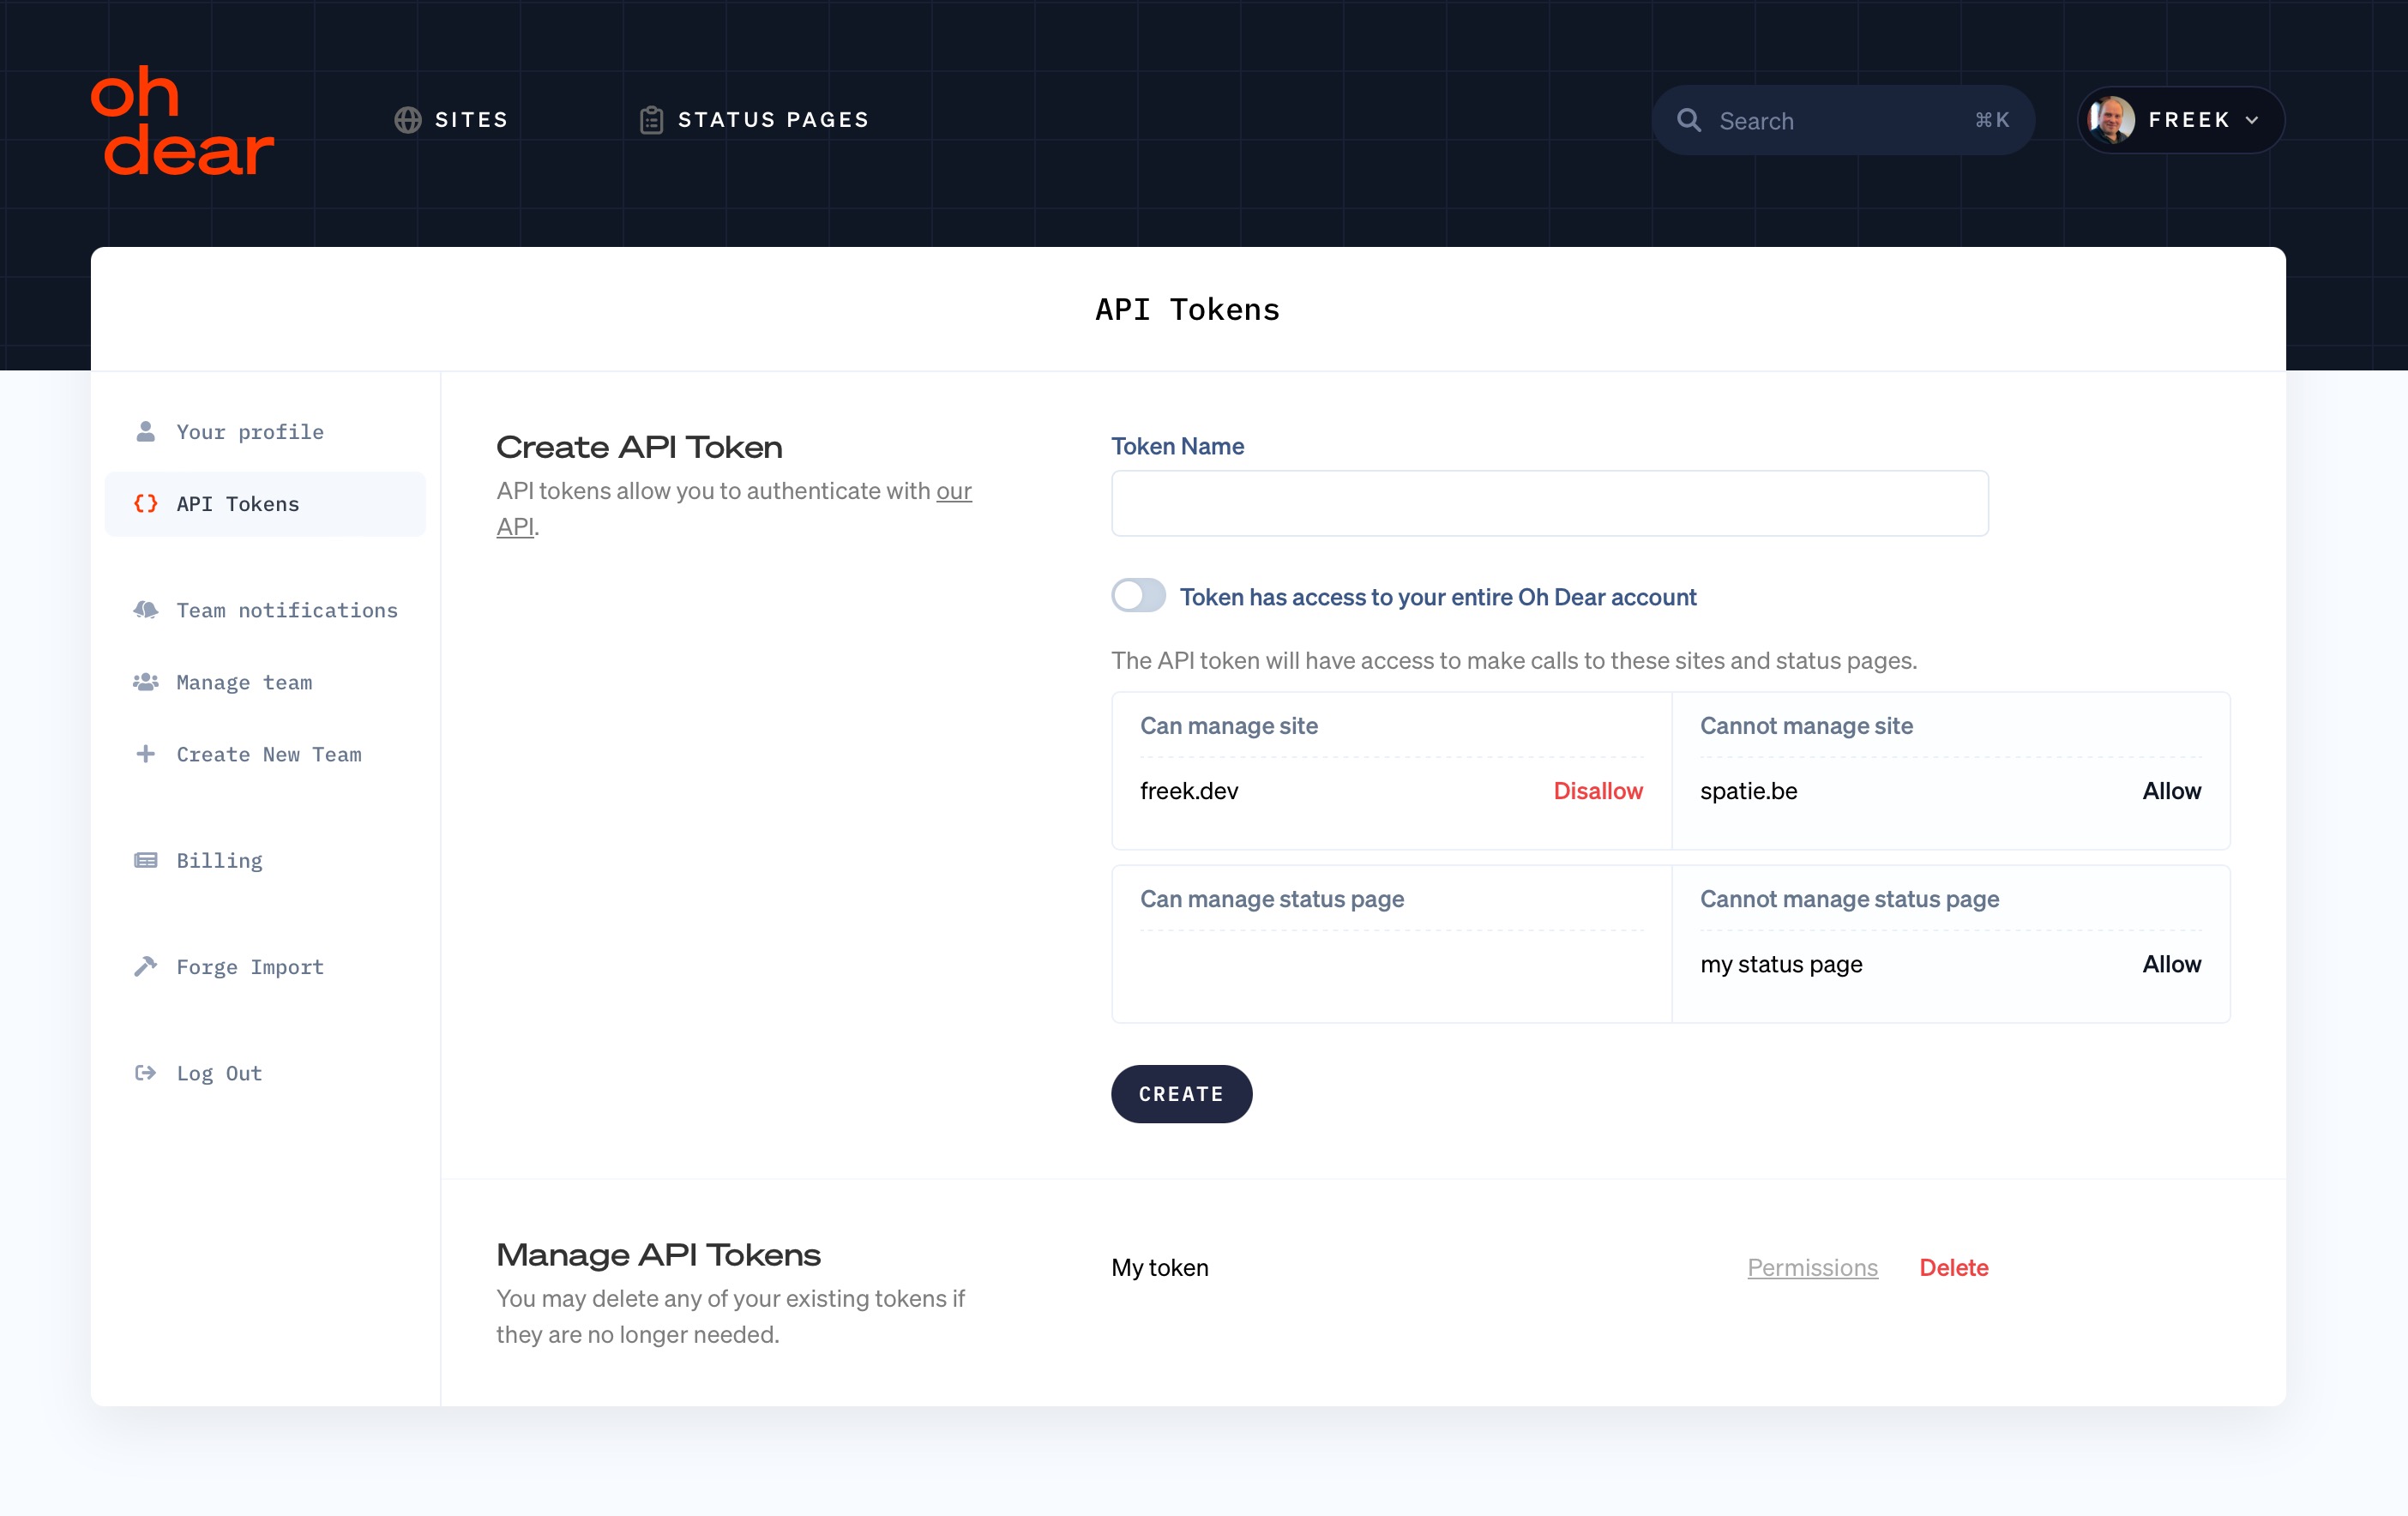Allow 'my status page' access

tap(2171, 963)
